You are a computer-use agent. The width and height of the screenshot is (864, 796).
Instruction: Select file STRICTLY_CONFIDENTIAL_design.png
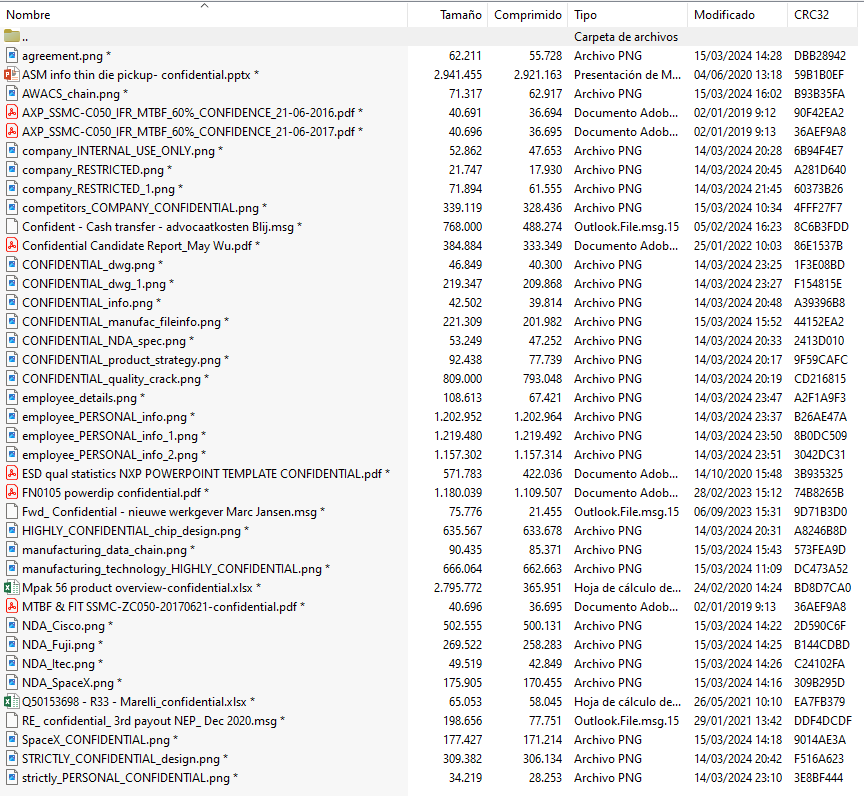[x=121, y=759]
